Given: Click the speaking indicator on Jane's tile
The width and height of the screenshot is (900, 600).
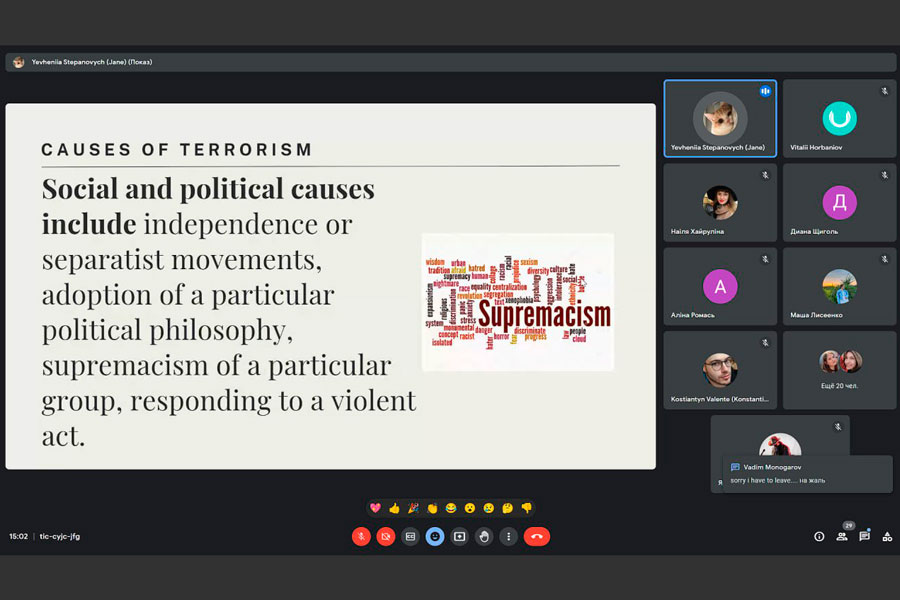Looking at the screenshot, I should tap(765, 91).
